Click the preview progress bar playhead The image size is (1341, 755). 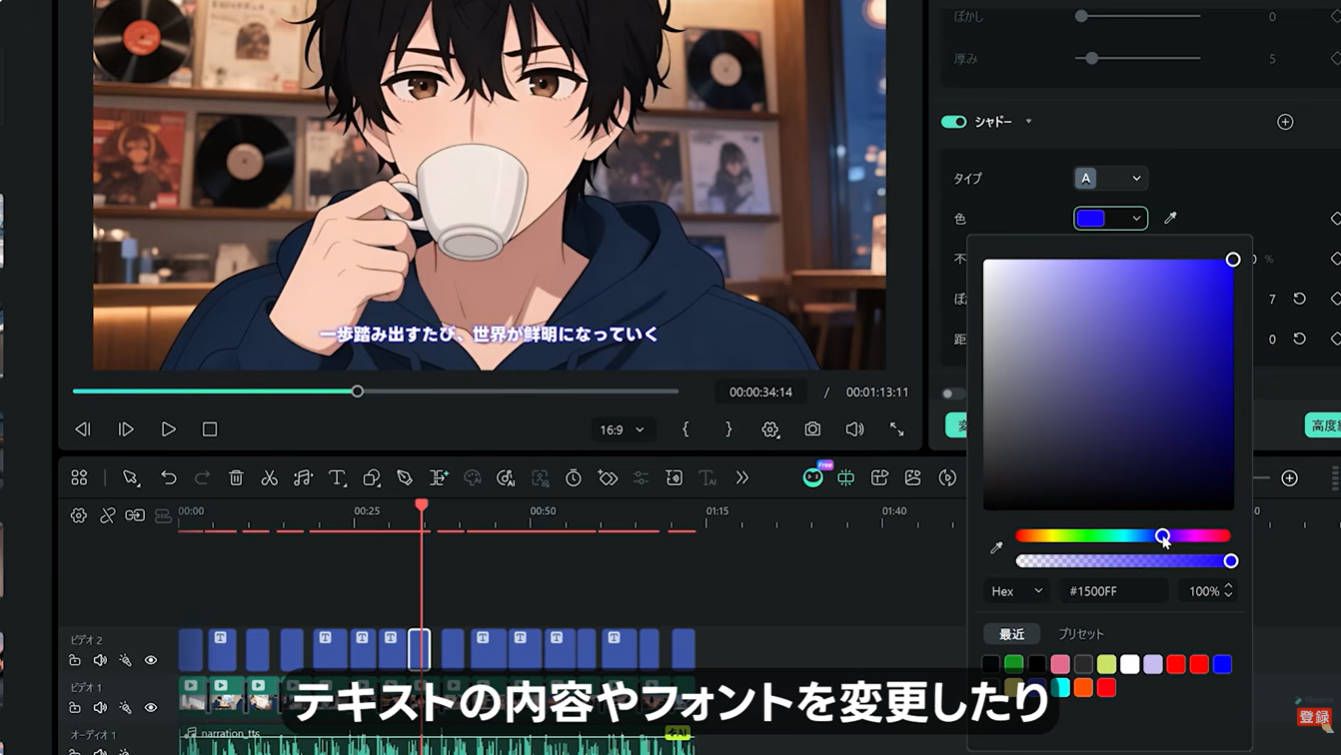click(x=357, y=391)
